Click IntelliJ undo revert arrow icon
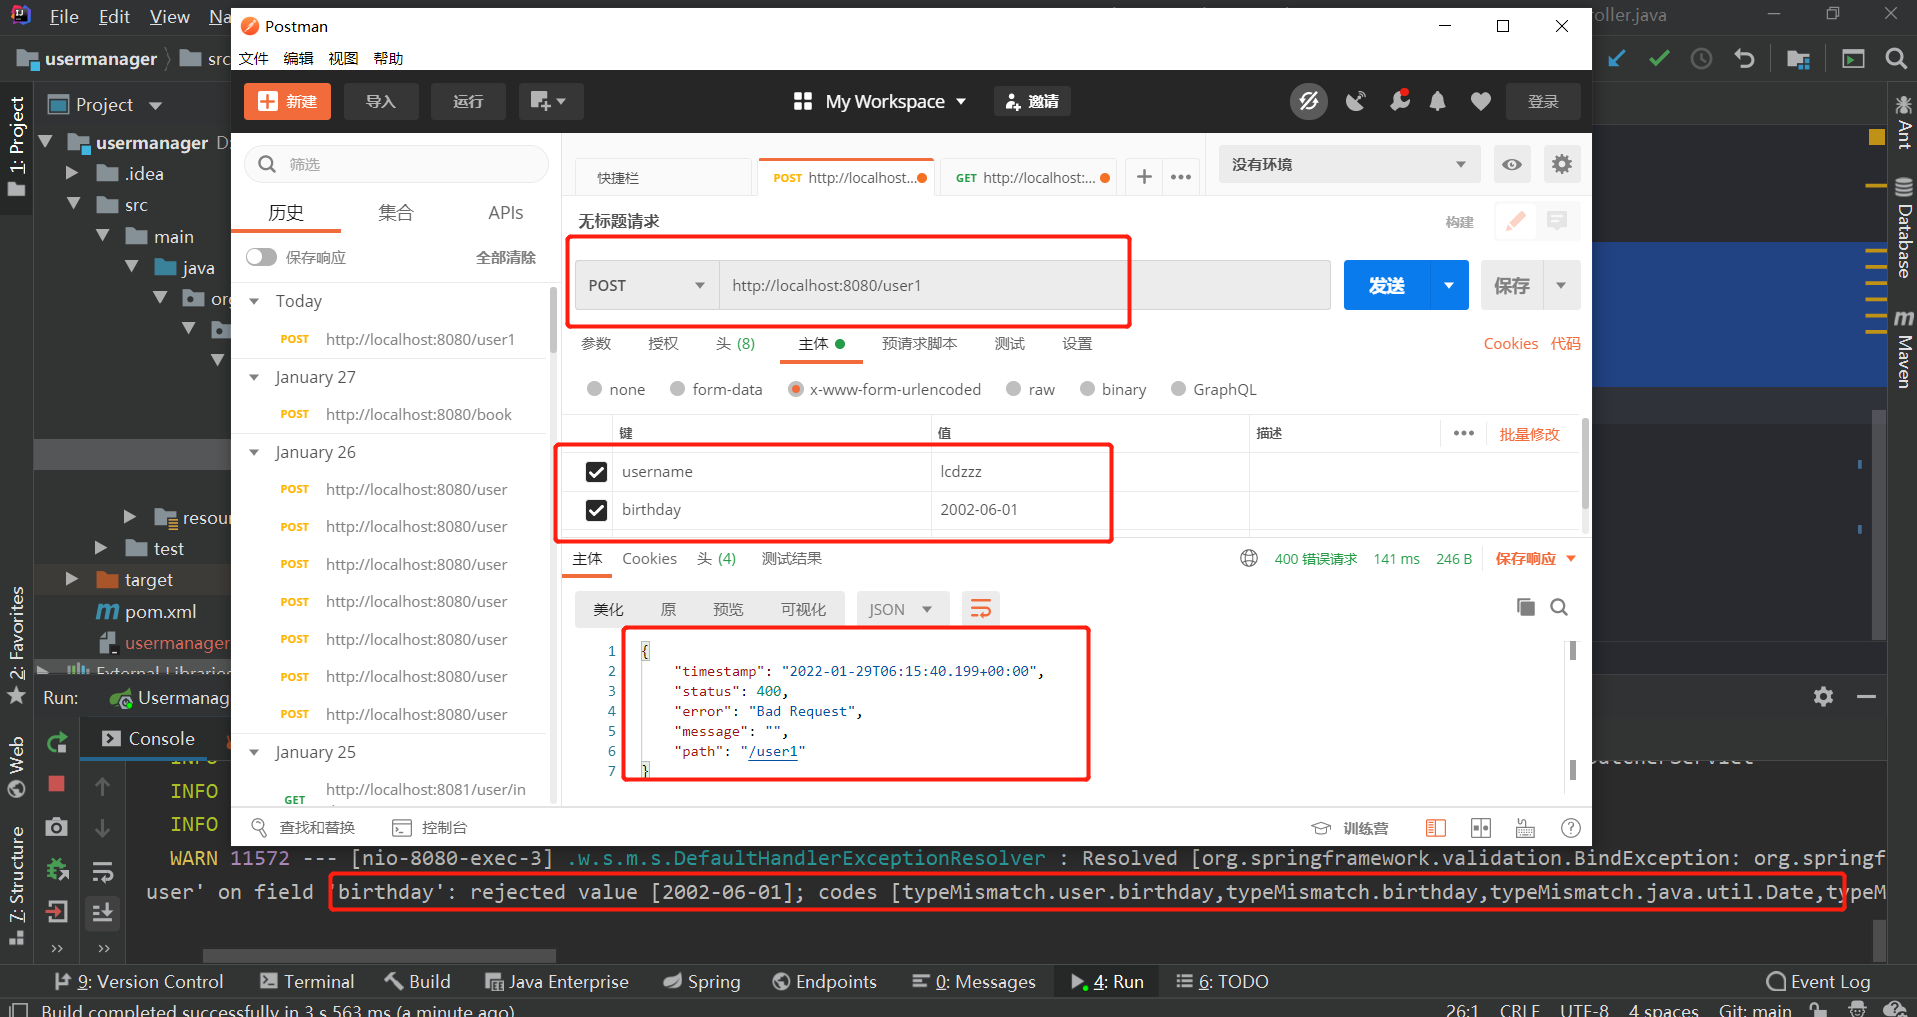The image size is (1917, 1017). point(1744,59)
